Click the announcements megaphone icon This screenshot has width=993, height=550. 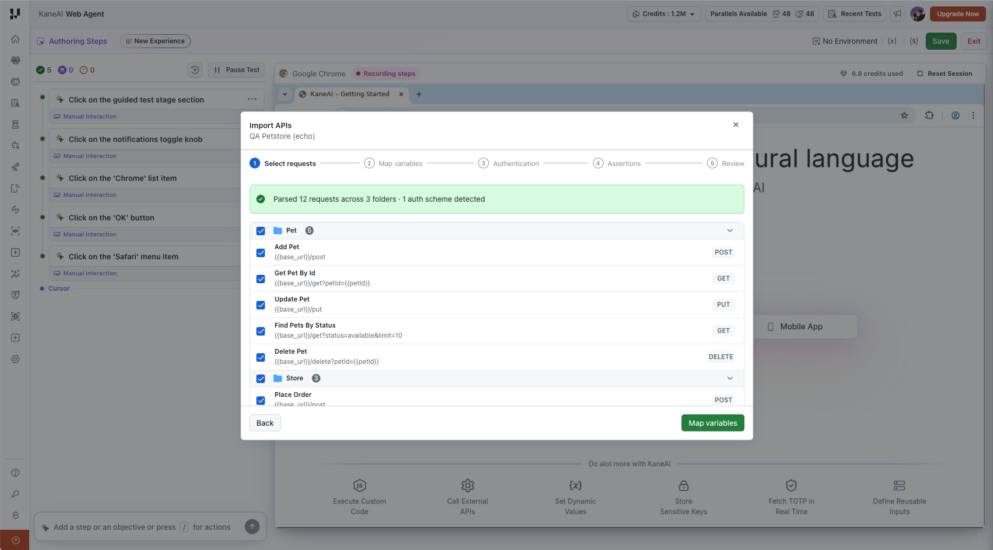click(897, 14)
